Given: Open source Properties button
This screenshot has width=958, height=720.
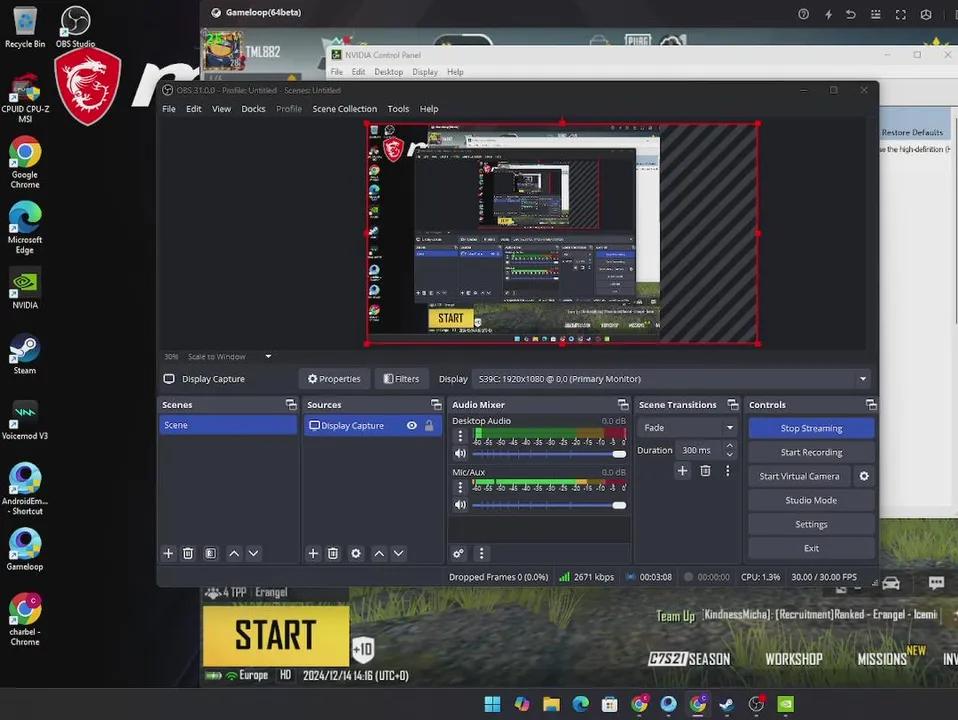Looking at the screenshot, I should coord(334,379).
